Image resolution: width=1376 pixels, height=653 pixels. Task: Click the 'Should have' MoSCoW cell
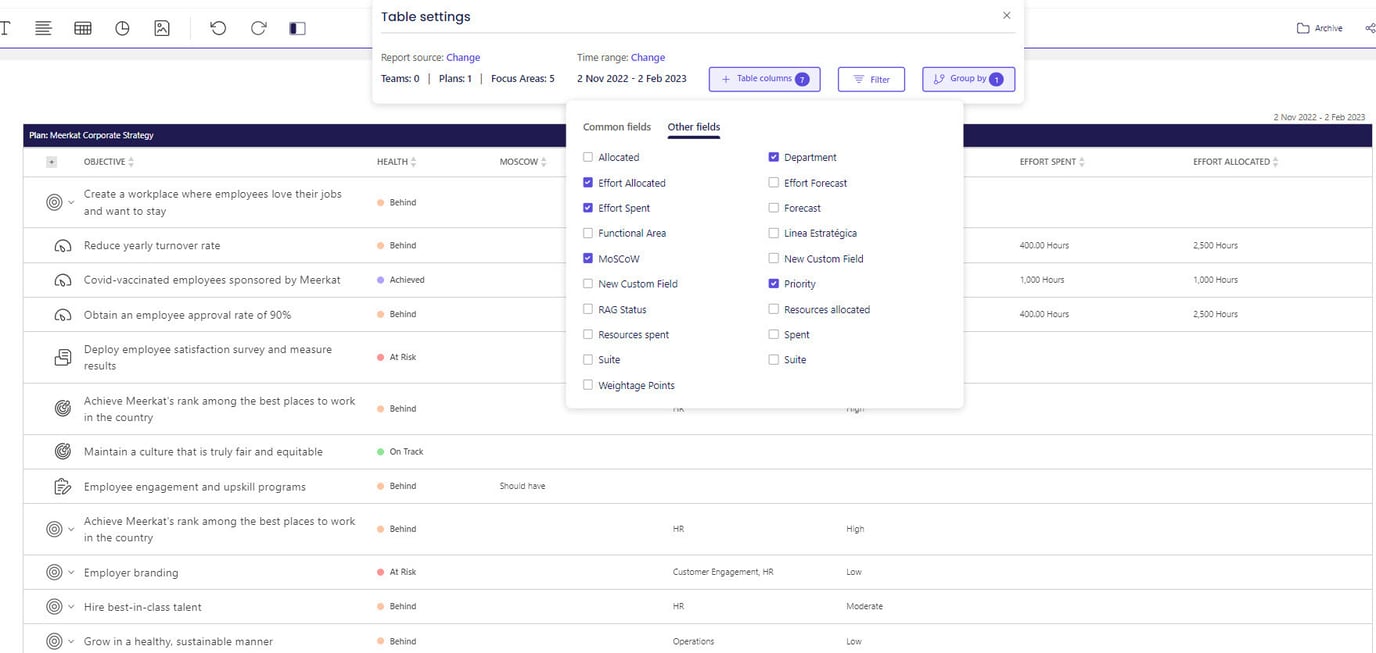click(x=522, y=486)
